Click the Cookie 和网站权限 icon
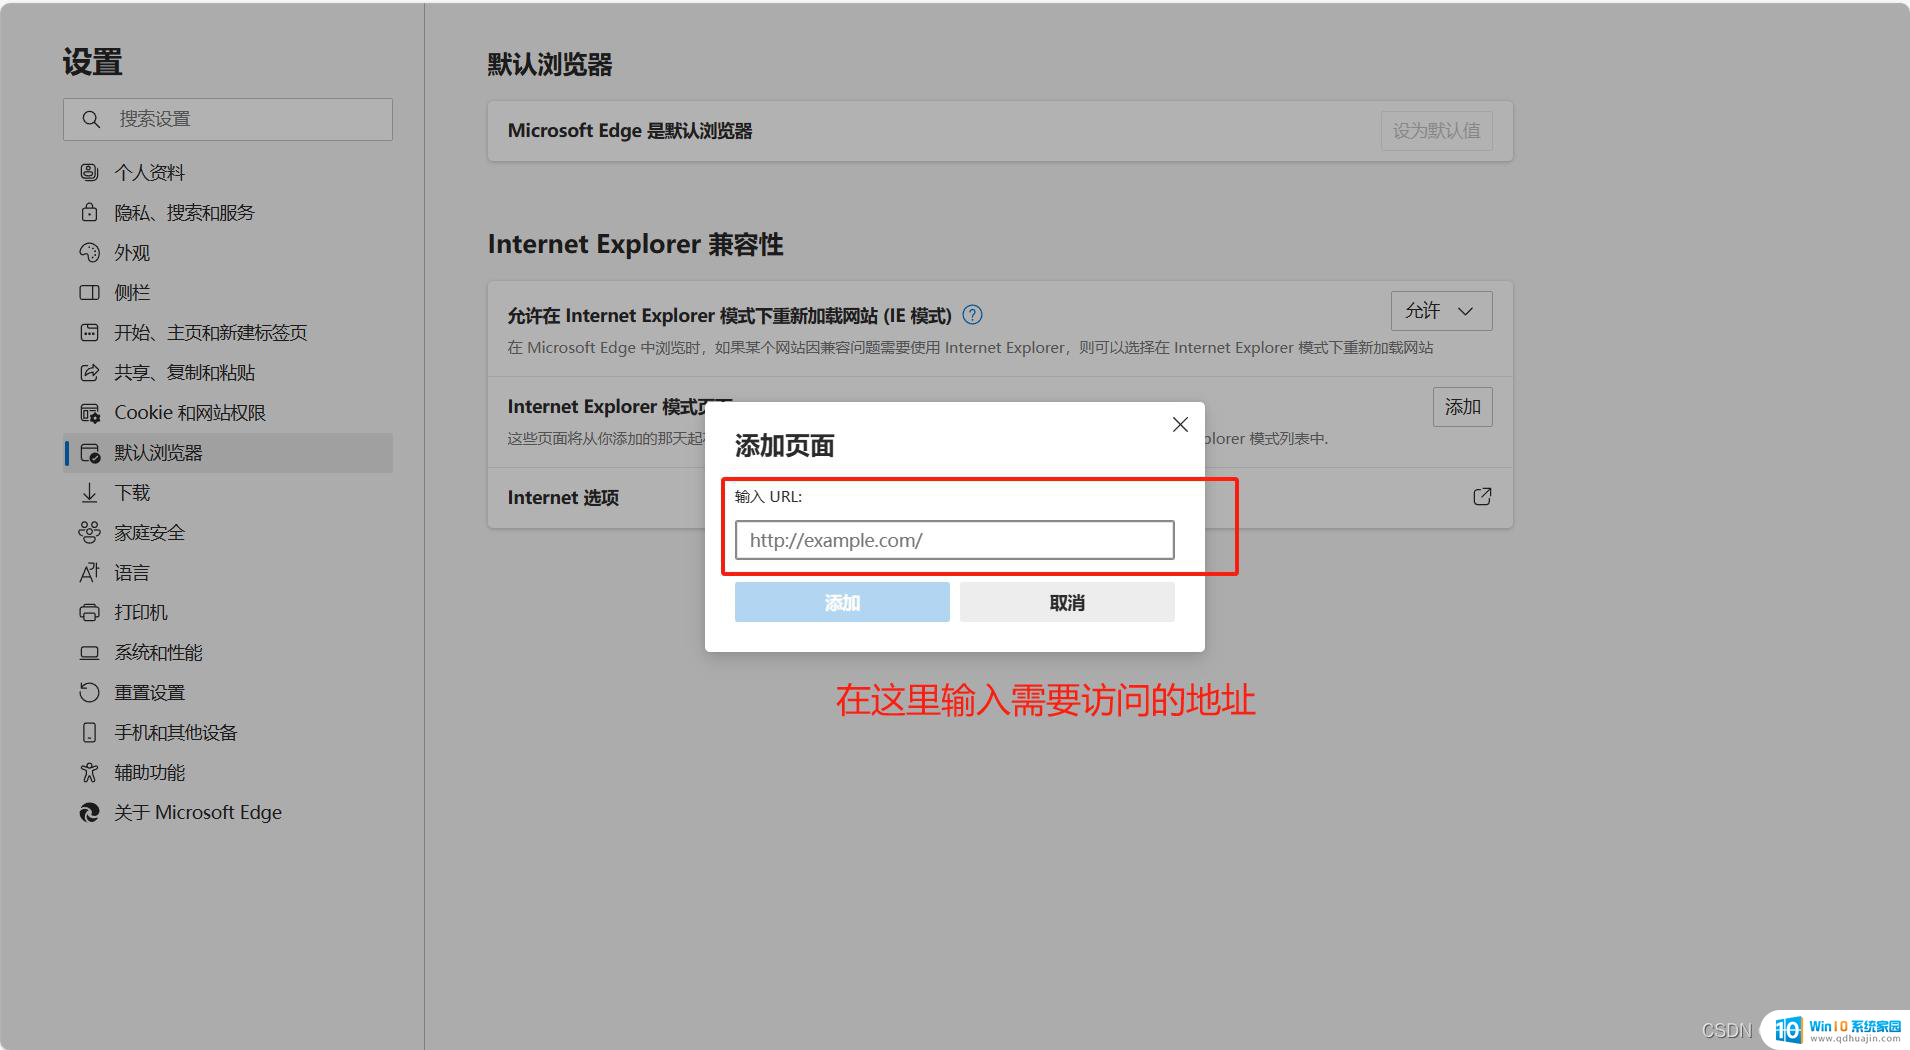The width and height of the screenshot is (1910, 1050). pyautogui.click(x=89, y=412)
